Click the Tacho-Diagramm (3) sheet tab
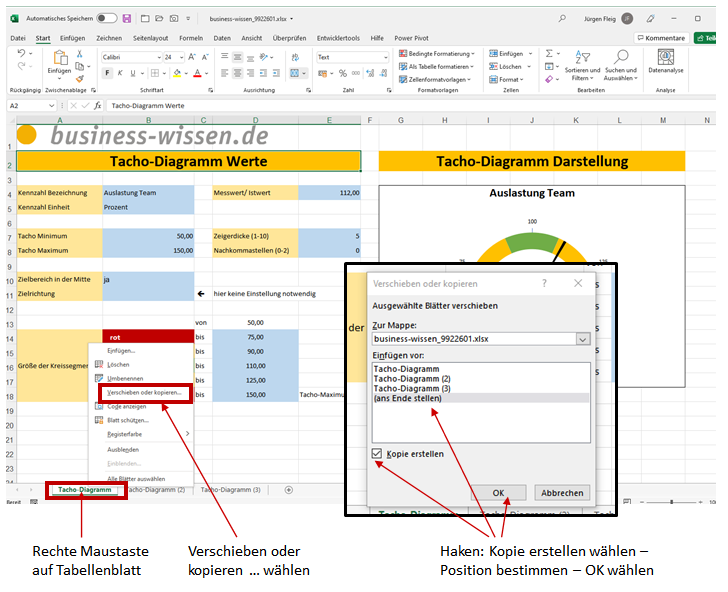This screenshot has width=728, height=592. pyautogui.click(x=230, y=490)
